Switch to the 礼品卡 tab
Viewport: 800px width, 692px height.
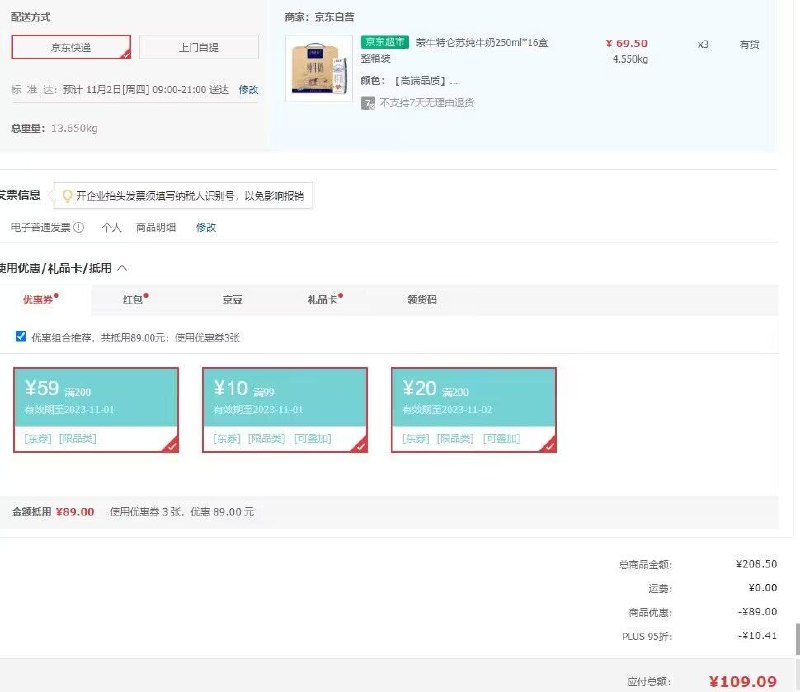[325, 300]
